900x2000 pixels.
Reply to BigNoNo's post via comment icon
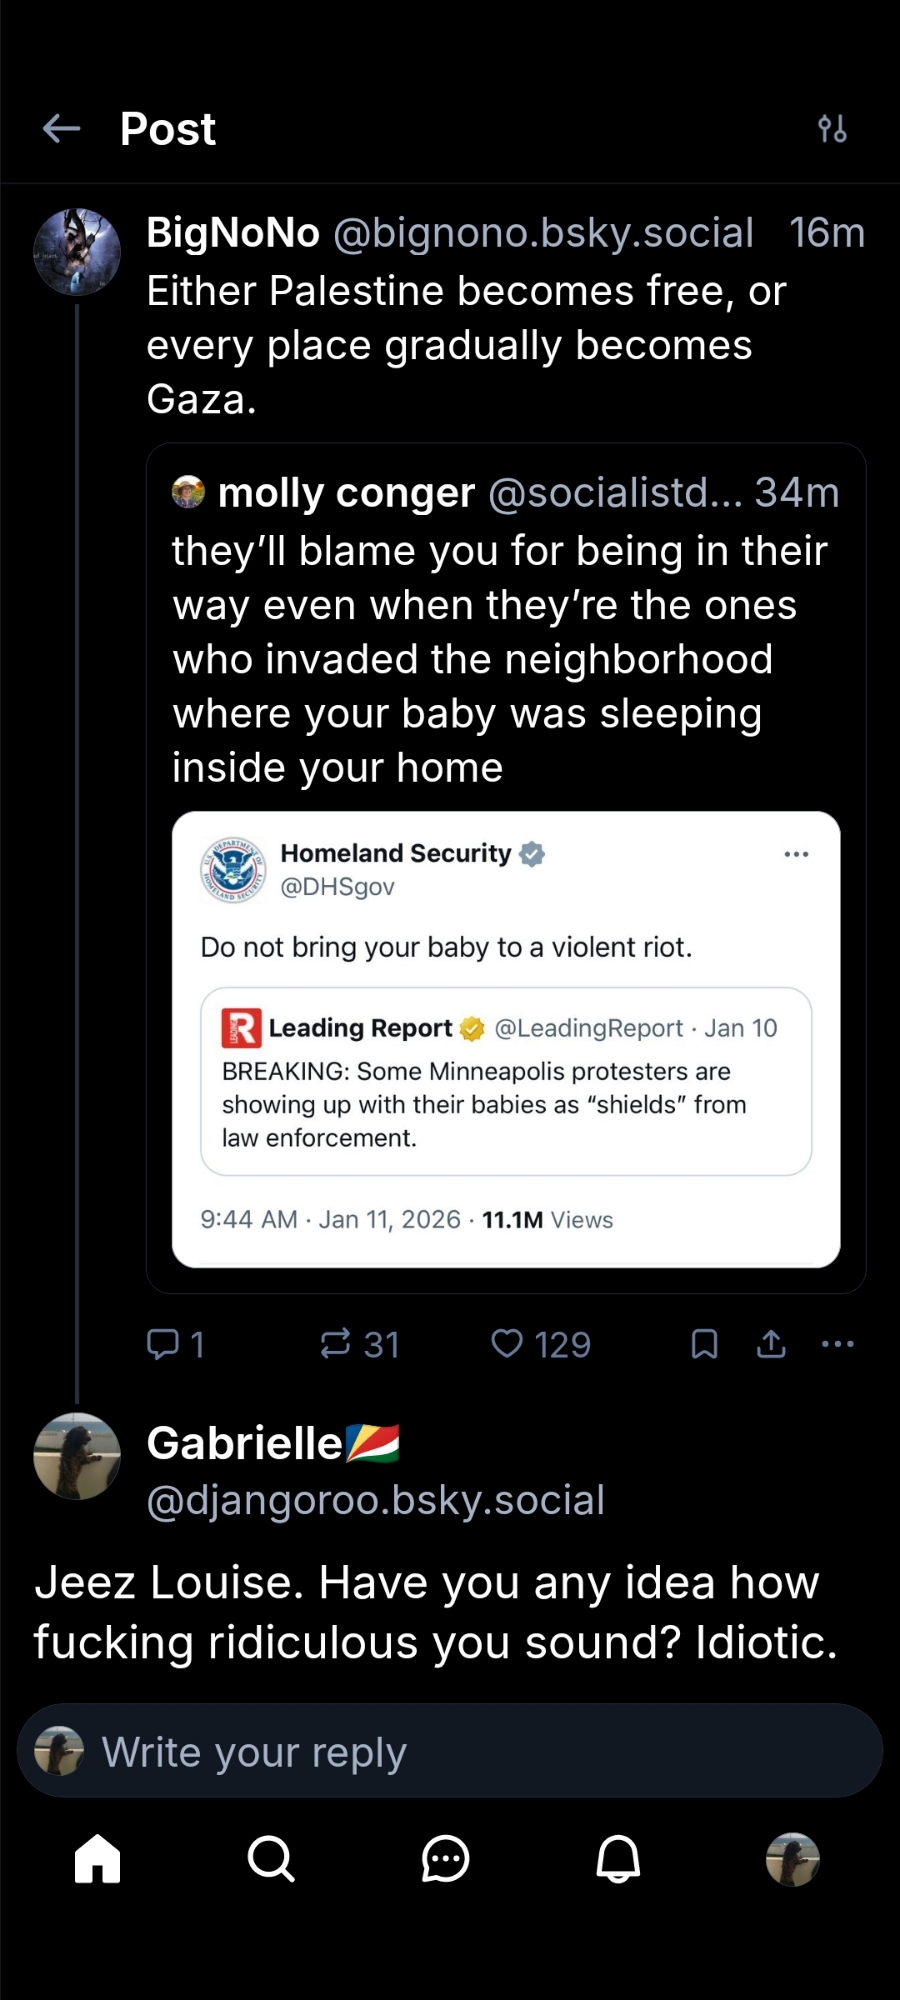coord(164,1344)
